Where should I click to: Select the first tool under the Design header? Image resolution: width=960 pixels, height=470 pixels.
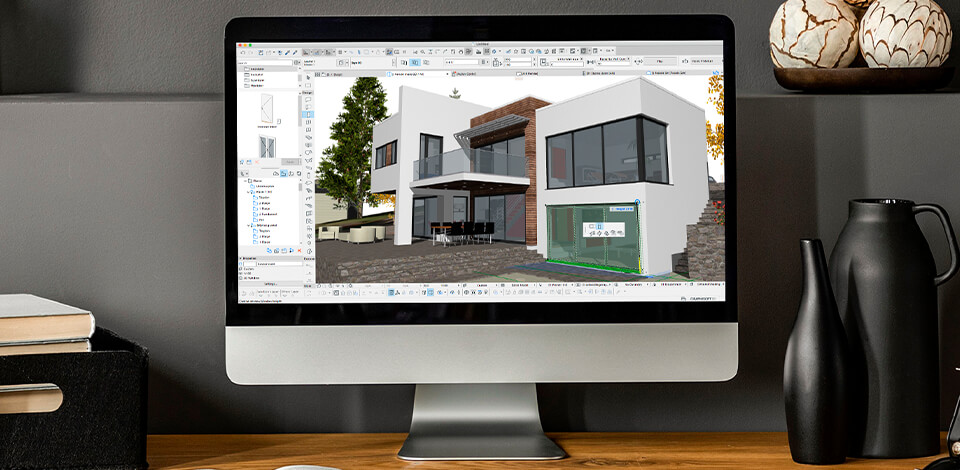308,100
